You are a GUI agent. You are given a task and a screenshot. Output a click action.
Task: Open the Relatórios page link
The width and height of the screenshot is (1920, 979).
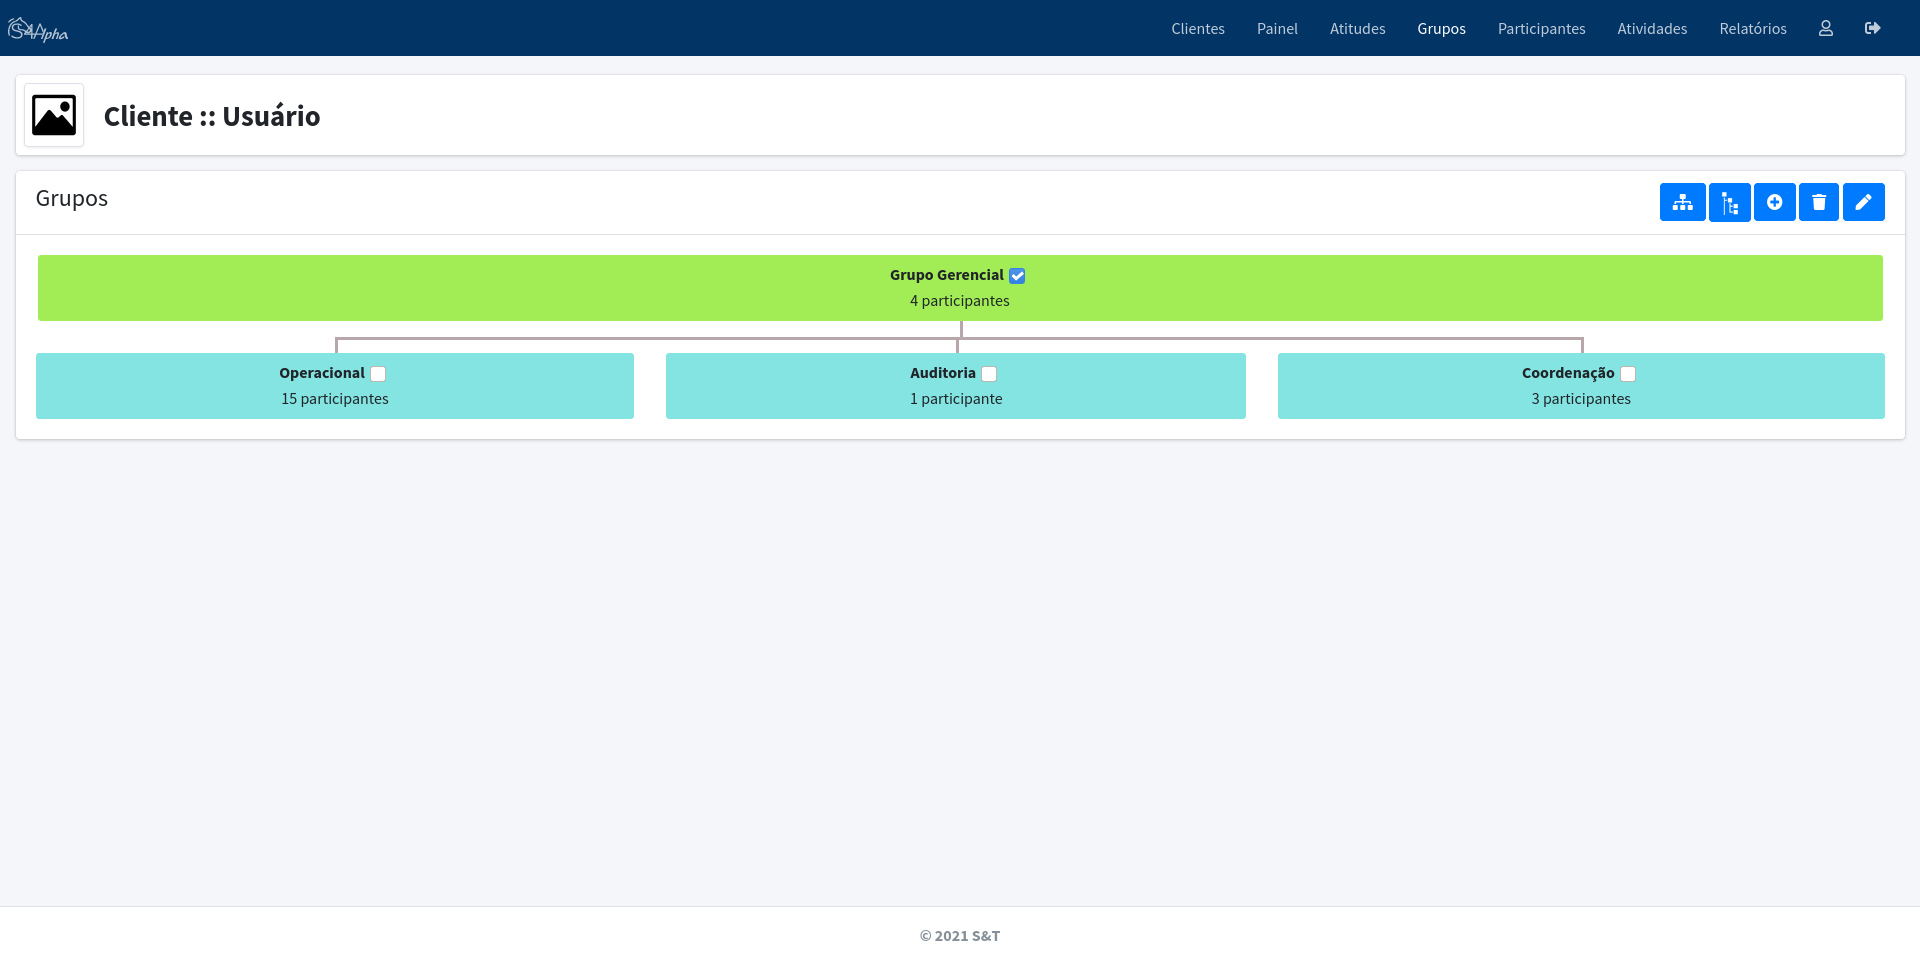point(1752,29)
